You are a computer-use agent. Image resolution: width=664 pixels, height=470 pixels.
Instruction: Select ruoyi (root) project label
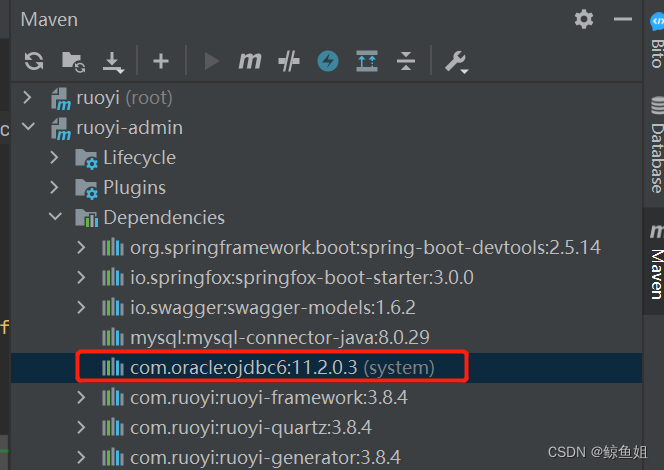tap(124, 98)
